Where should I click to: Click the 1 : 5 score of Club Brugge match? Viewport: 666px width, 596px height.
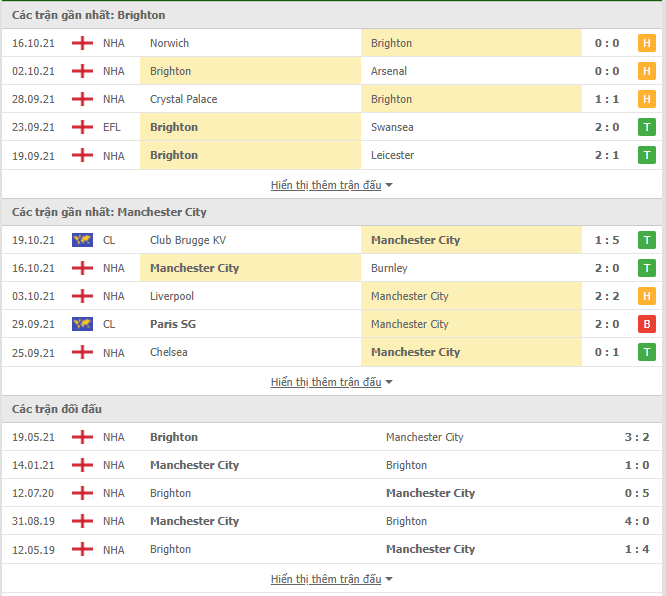[x=607, y=240]
